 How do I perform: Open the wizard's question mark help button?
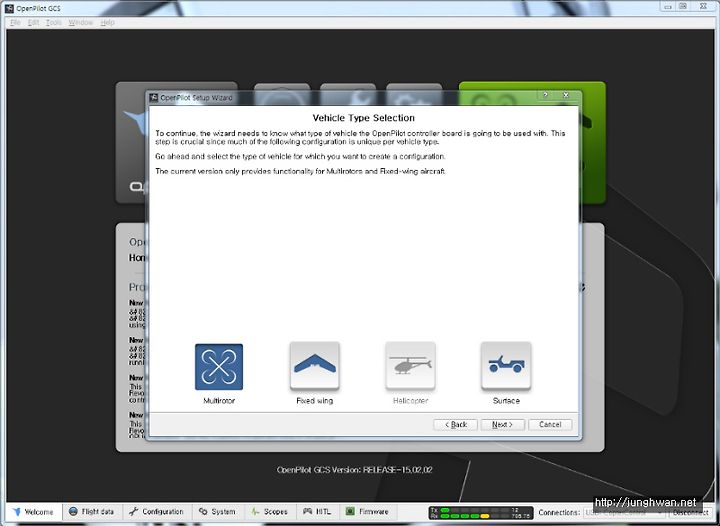[x=546, y=95]
